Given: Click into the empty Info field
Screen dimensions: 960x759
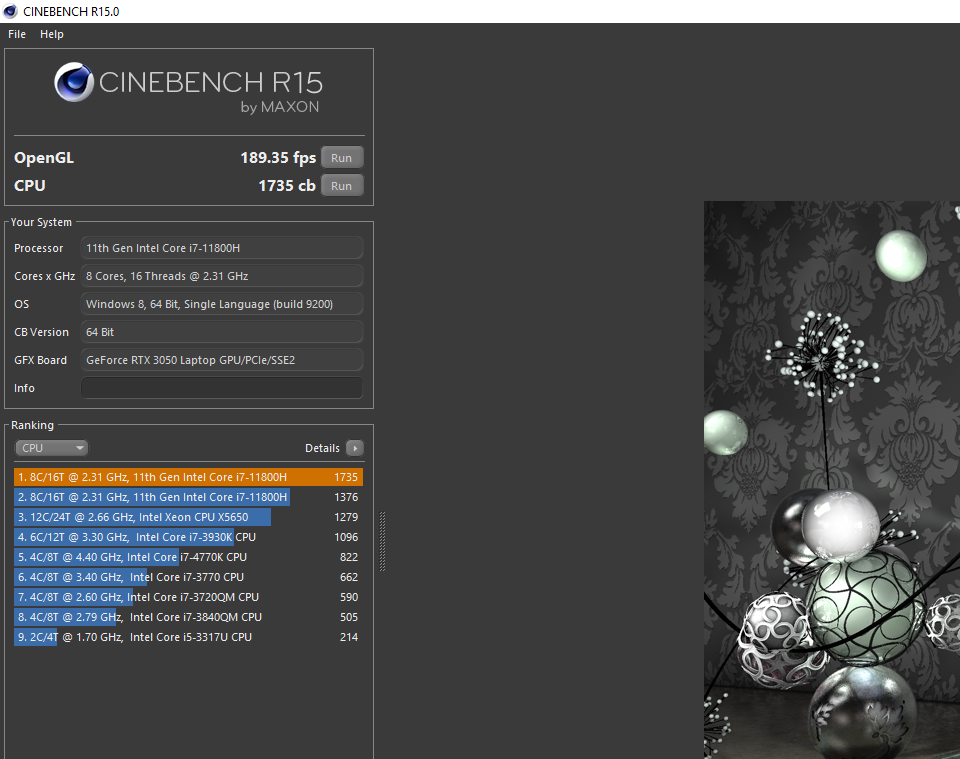Looking at the screenshot, I should coord(222,388).
